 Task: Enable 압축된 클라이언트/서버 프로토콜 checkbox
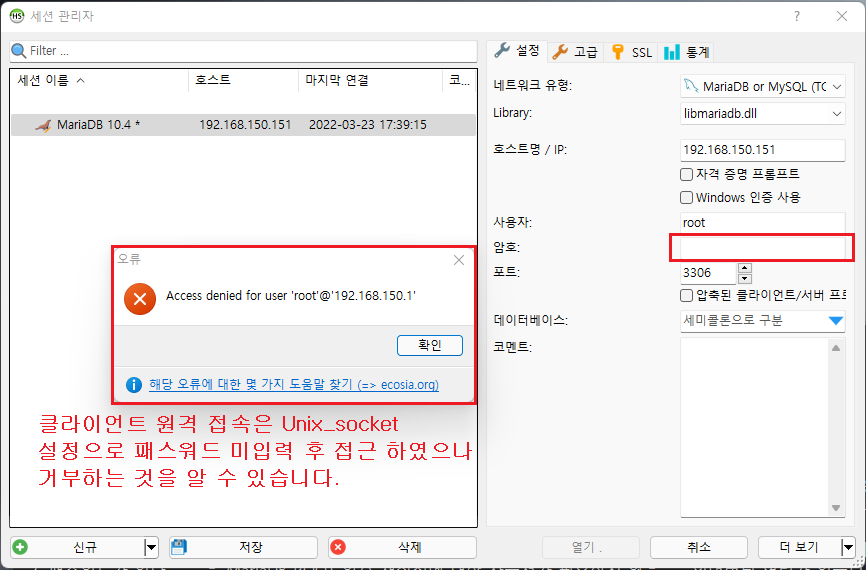(x=686, y=295)
